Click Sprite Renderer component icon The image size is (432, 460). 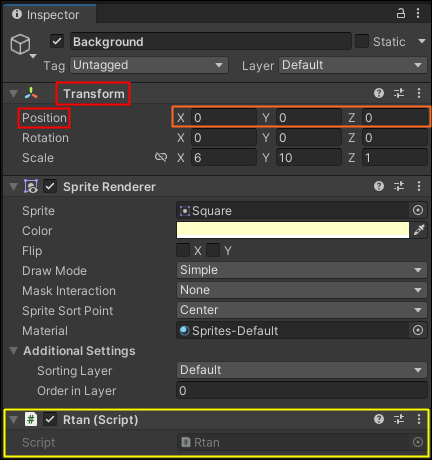[31, 186]
